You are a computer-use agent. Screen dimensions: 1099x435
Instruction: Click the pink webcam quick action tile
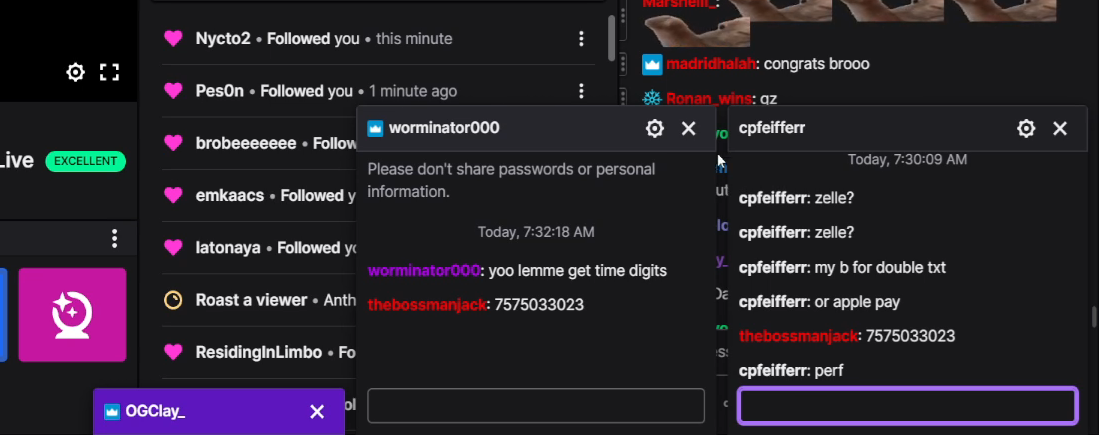(72, 315)
